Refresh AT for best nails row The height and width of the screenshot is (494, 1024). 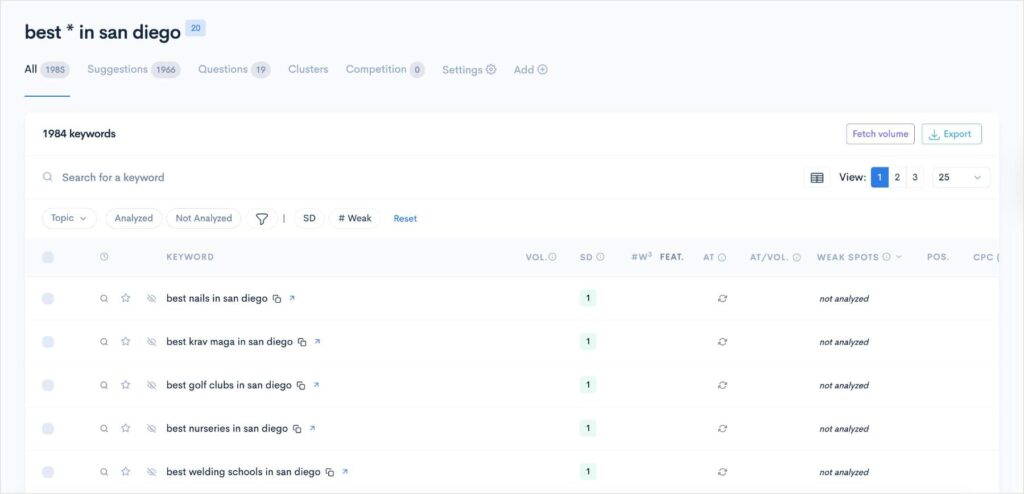tap(722, 299)
